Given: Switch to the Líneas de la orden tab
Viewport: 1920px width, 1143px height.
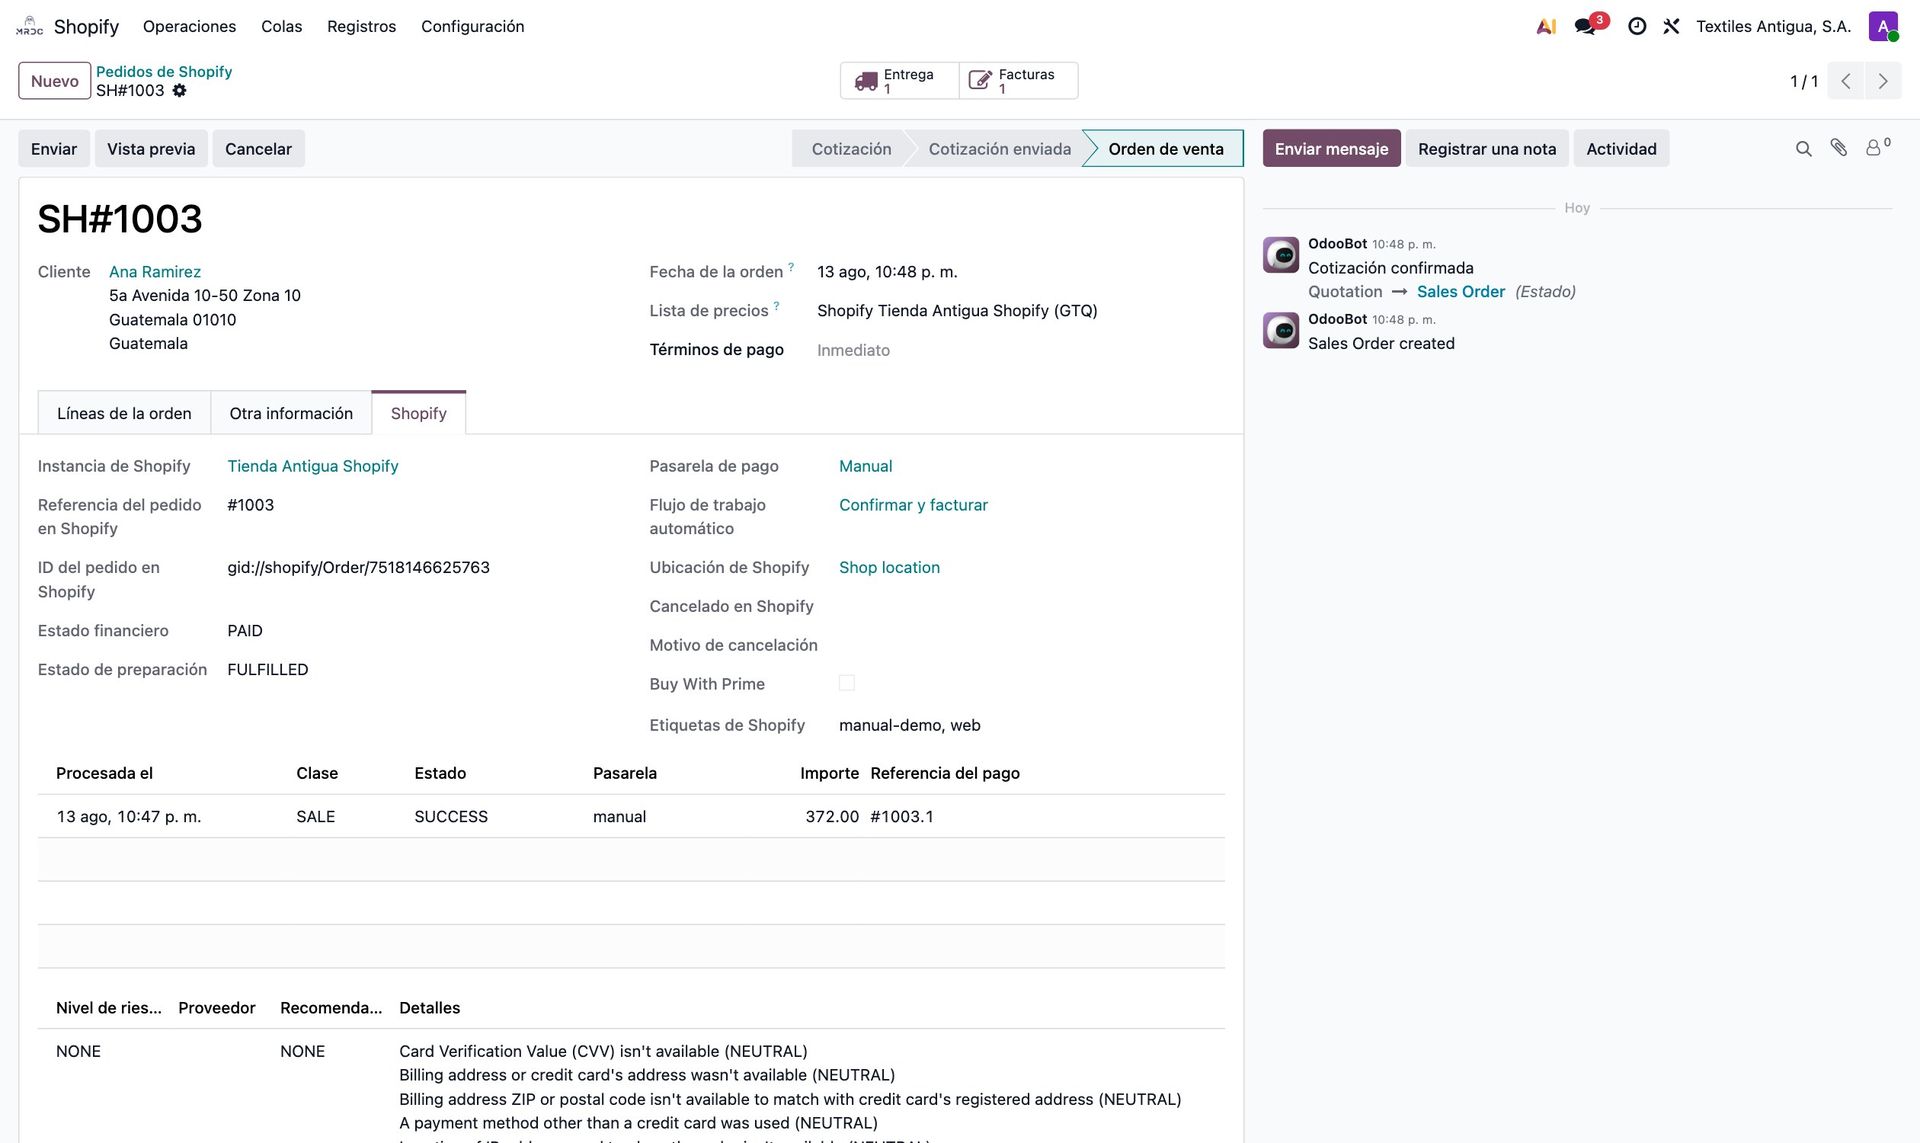Looking at the screenshot, I should point(124,413).
